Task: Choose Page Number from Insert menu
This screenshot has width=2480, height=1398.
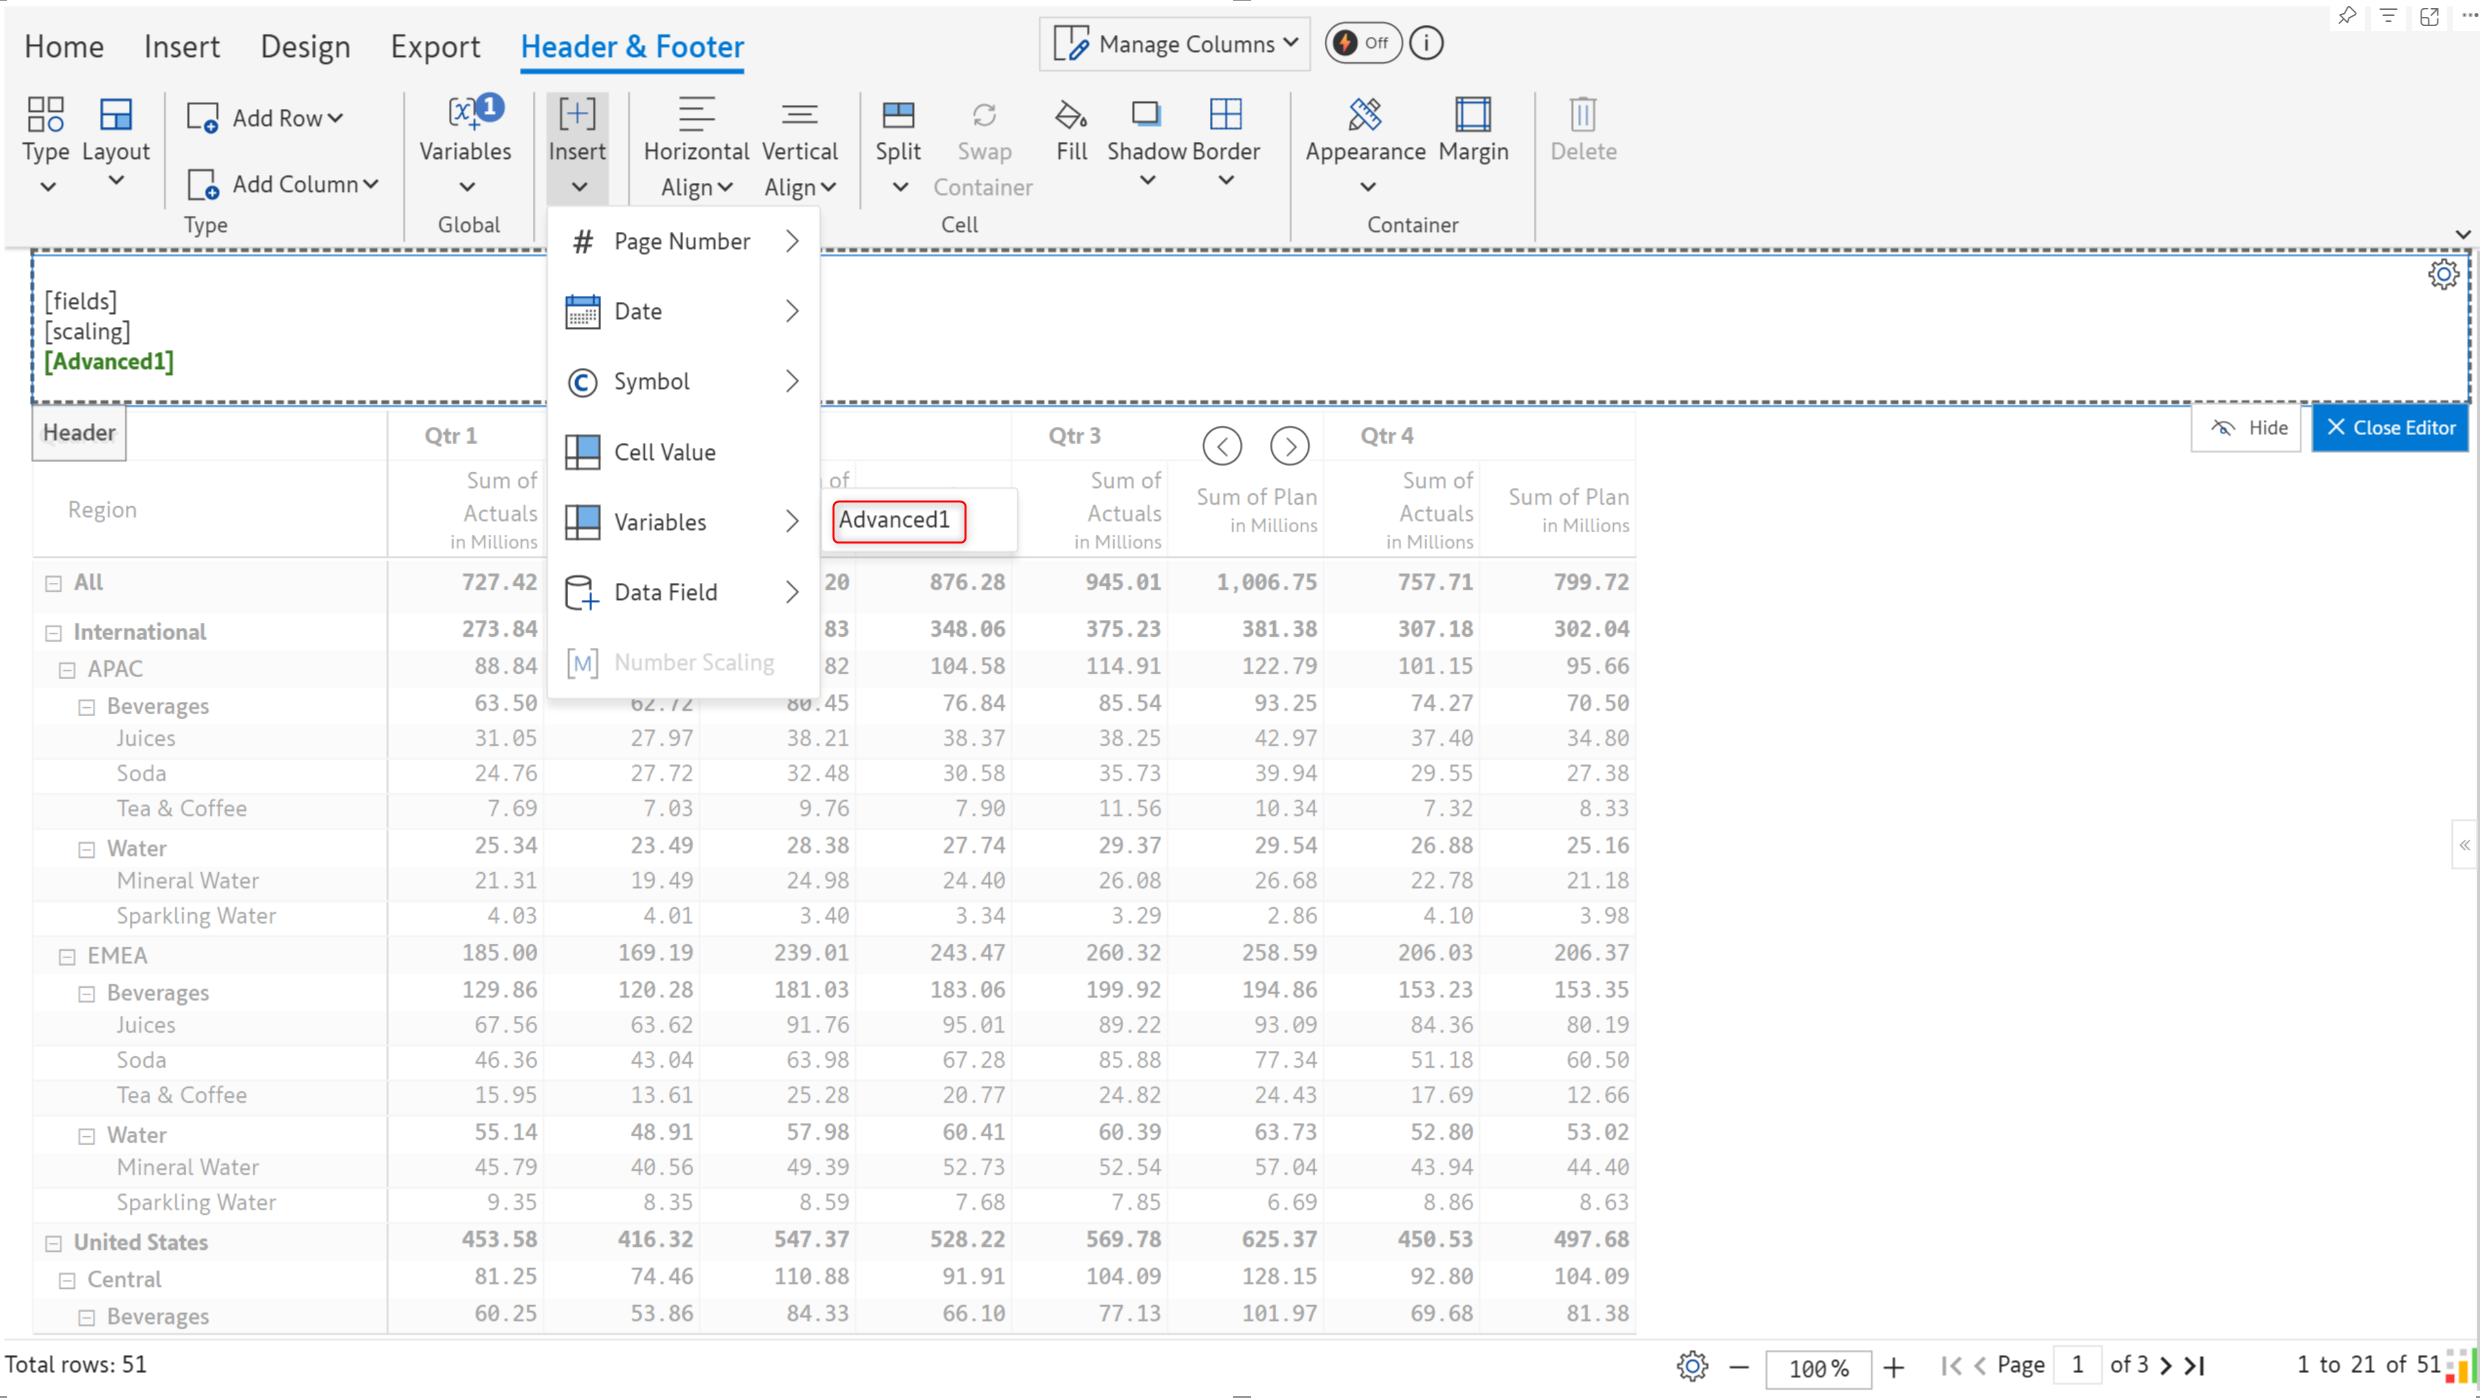Action: tap(682, 241)
